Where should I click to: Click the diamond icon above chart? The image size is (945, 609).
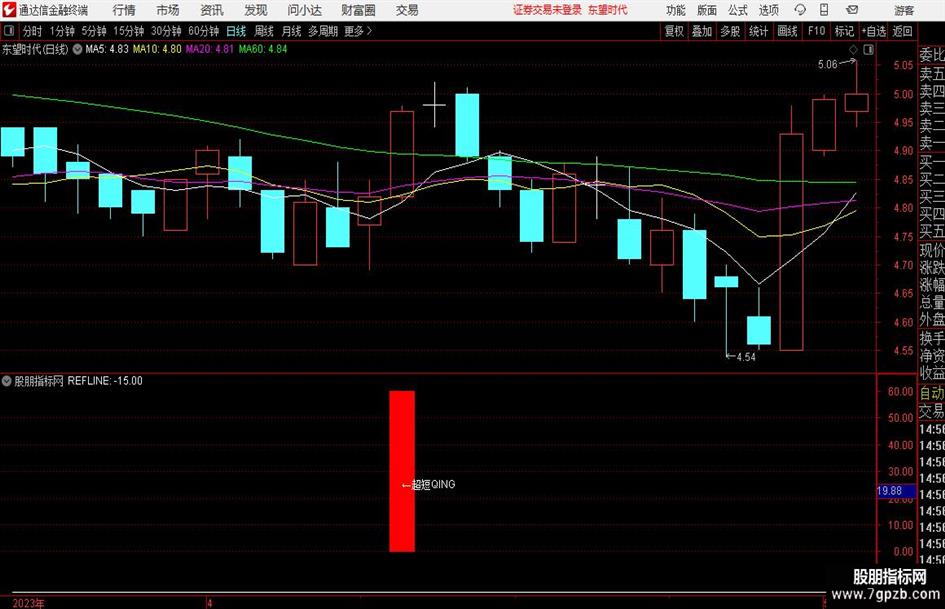point(853,49)
